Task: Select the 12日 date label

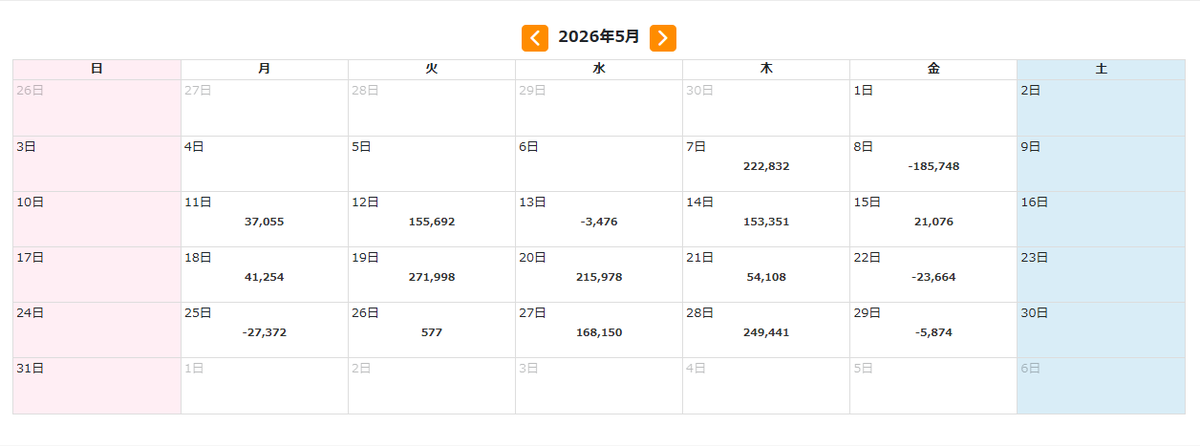Action: [365, 201]
